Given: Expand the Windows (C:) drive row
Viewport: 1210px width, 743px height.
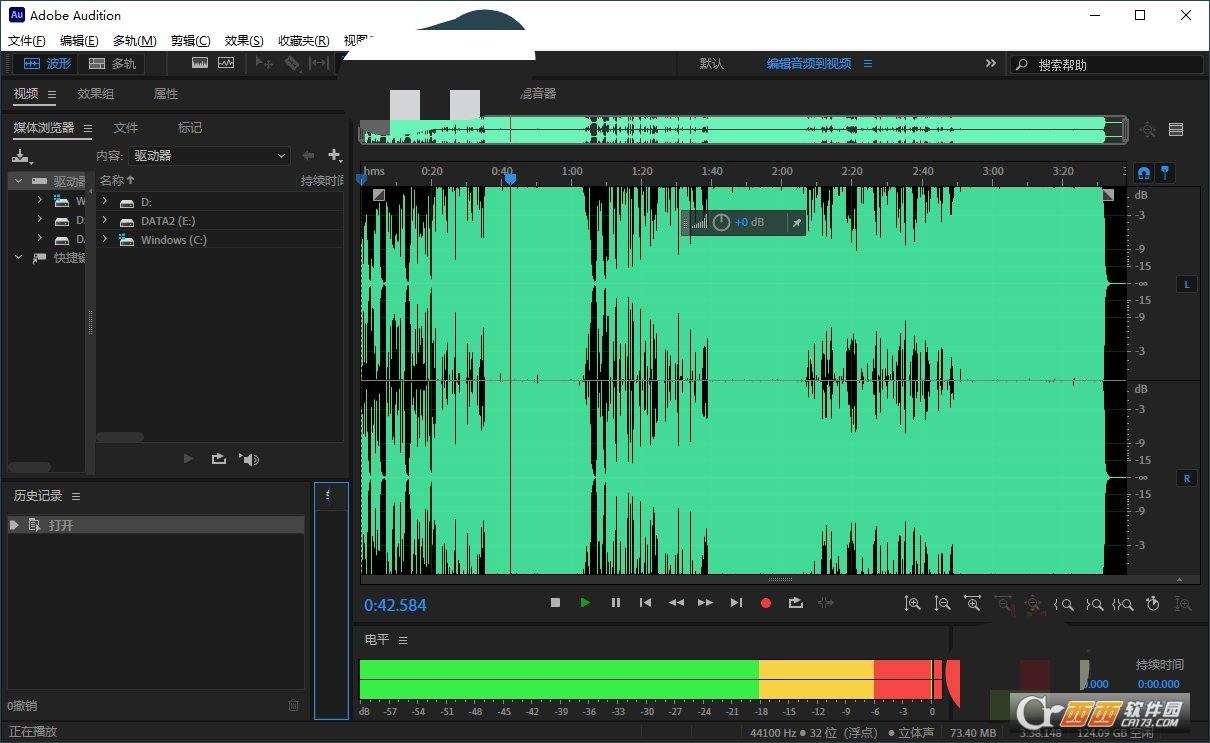Looking at the screenshot, I should tap(105, 240).
